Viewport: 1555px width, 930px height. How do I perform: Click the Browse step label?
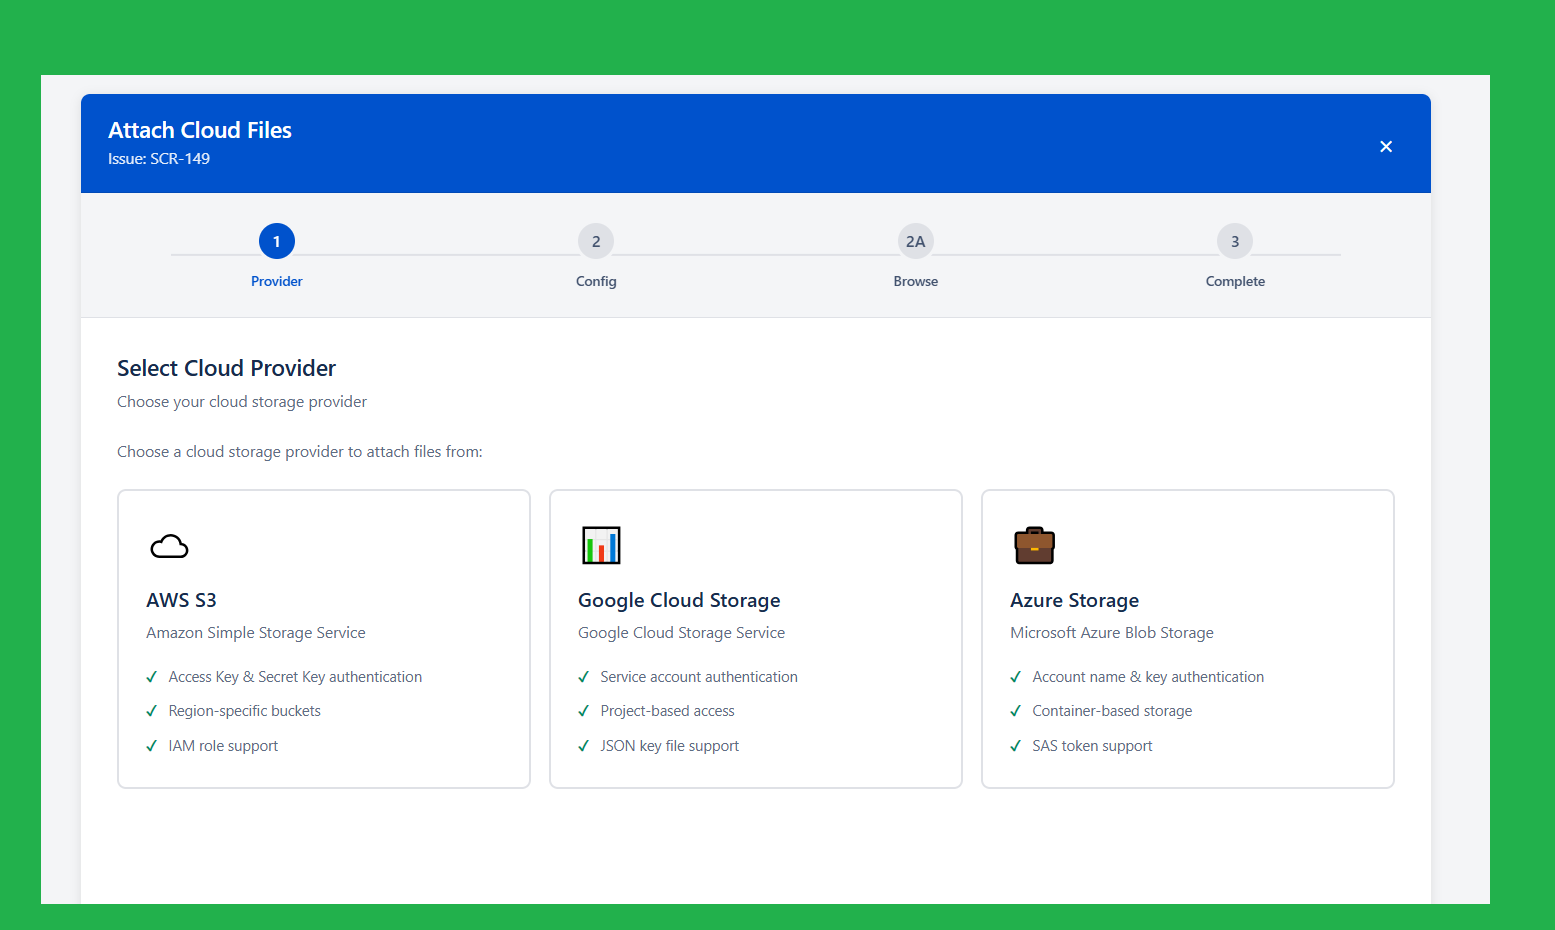pos(916,282)
